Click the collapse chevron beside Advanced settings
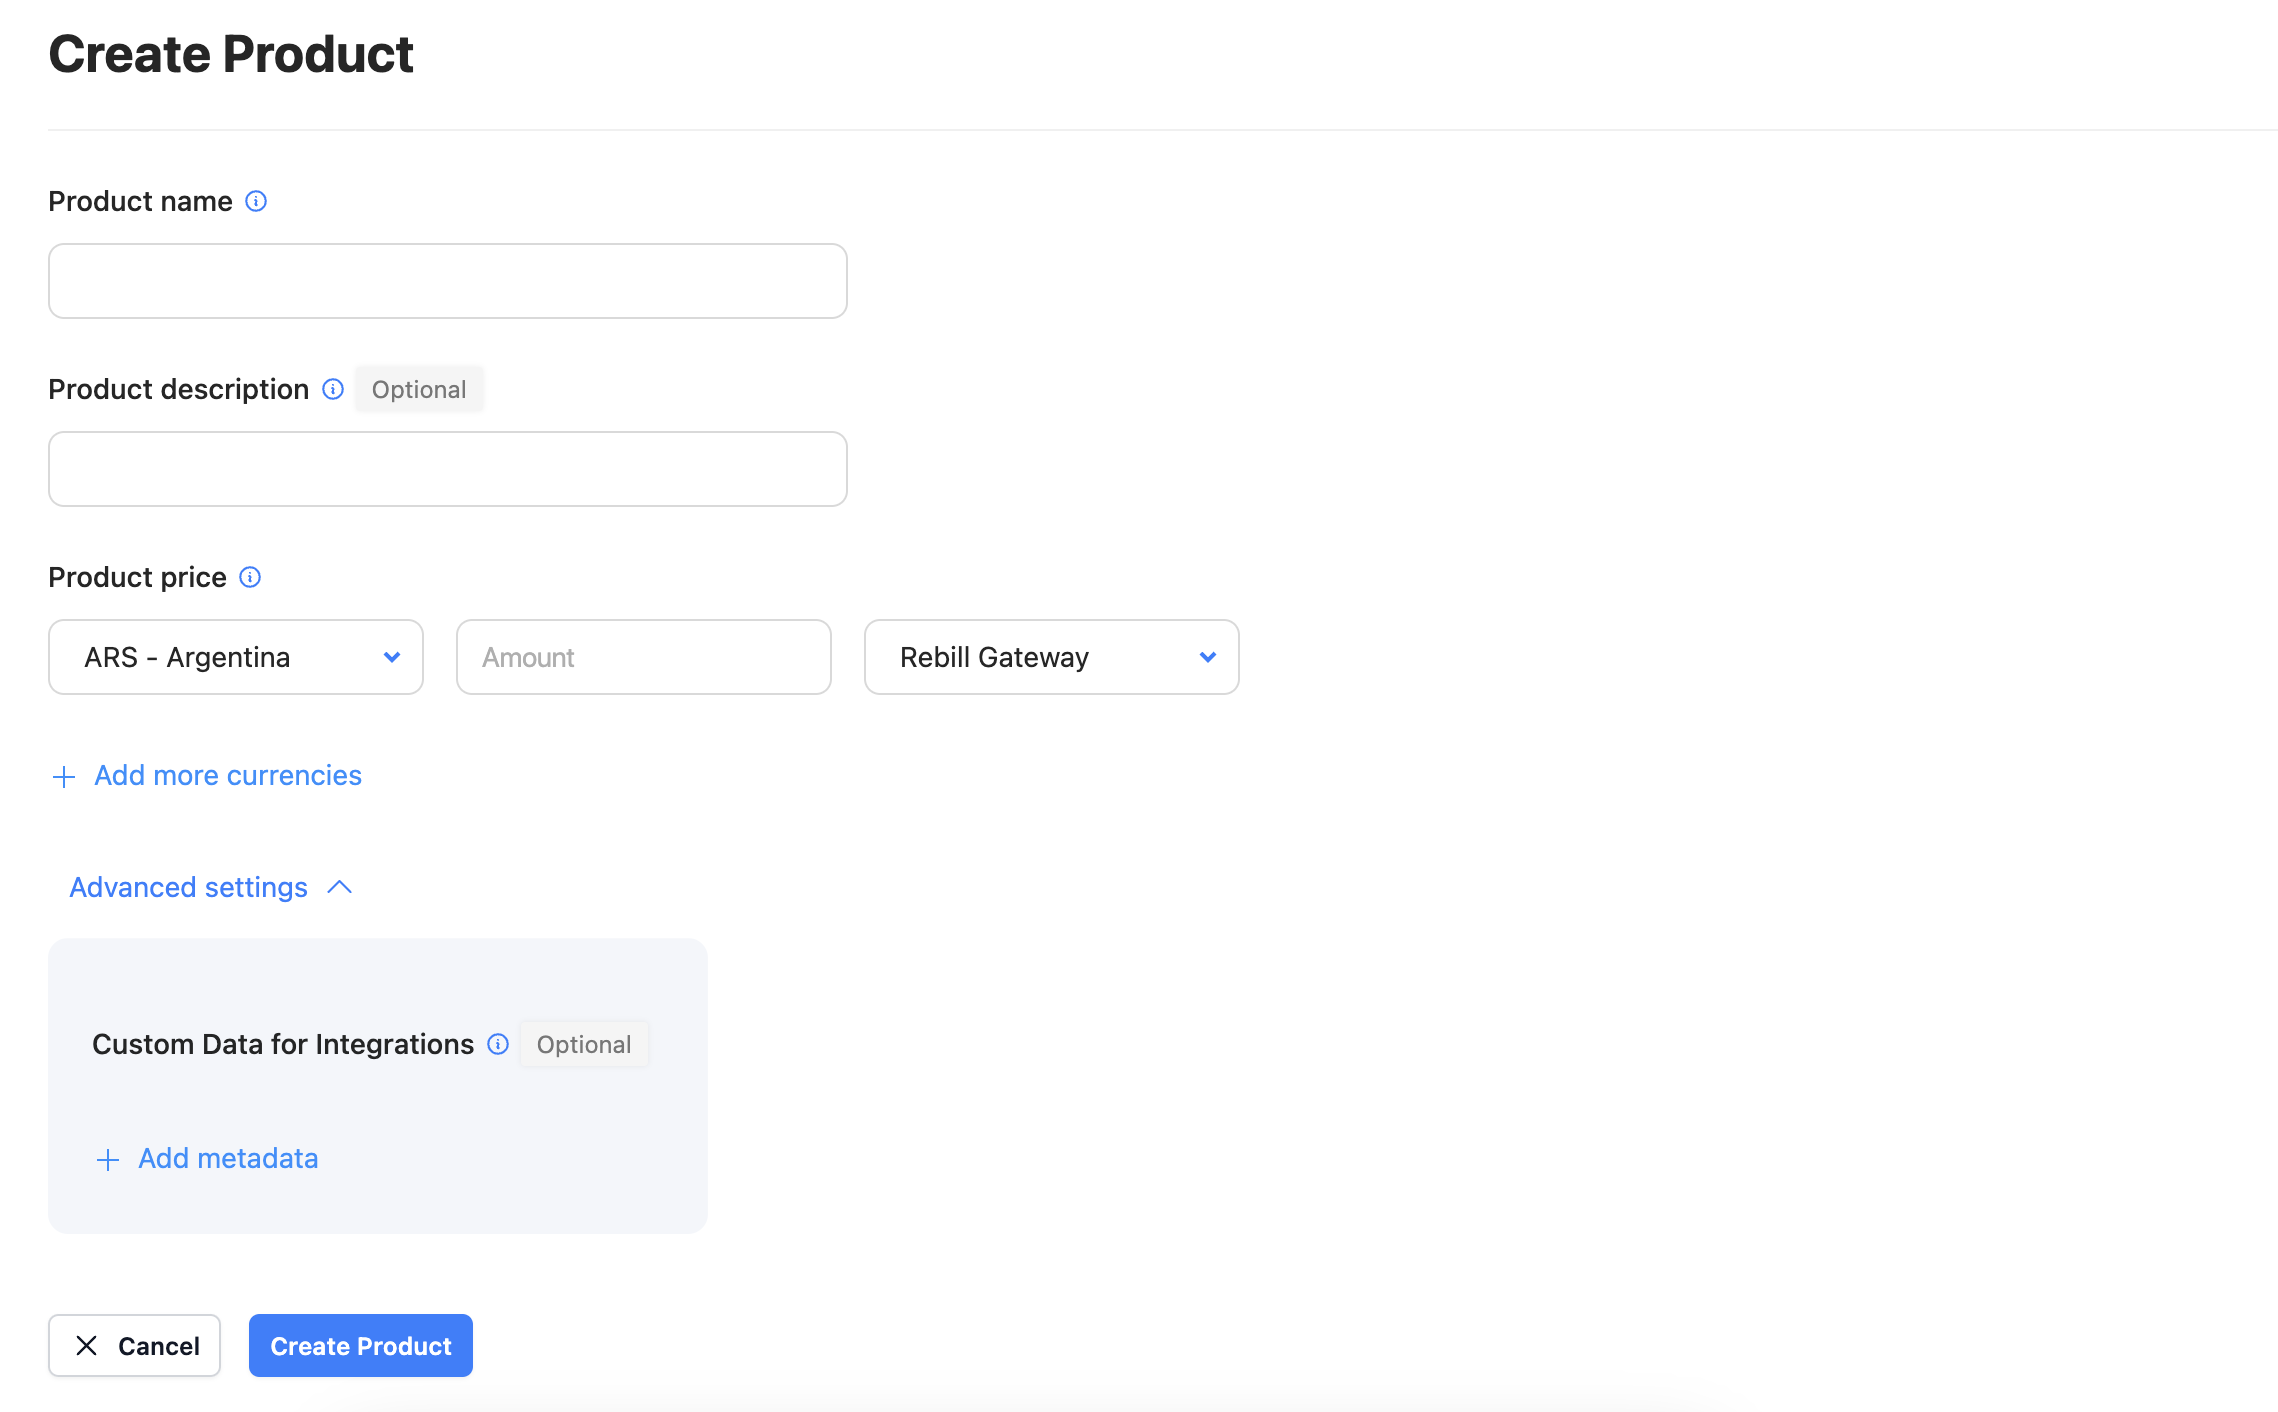The width and height of the screenshot is (2278, 1412). [x=339, y=887]
